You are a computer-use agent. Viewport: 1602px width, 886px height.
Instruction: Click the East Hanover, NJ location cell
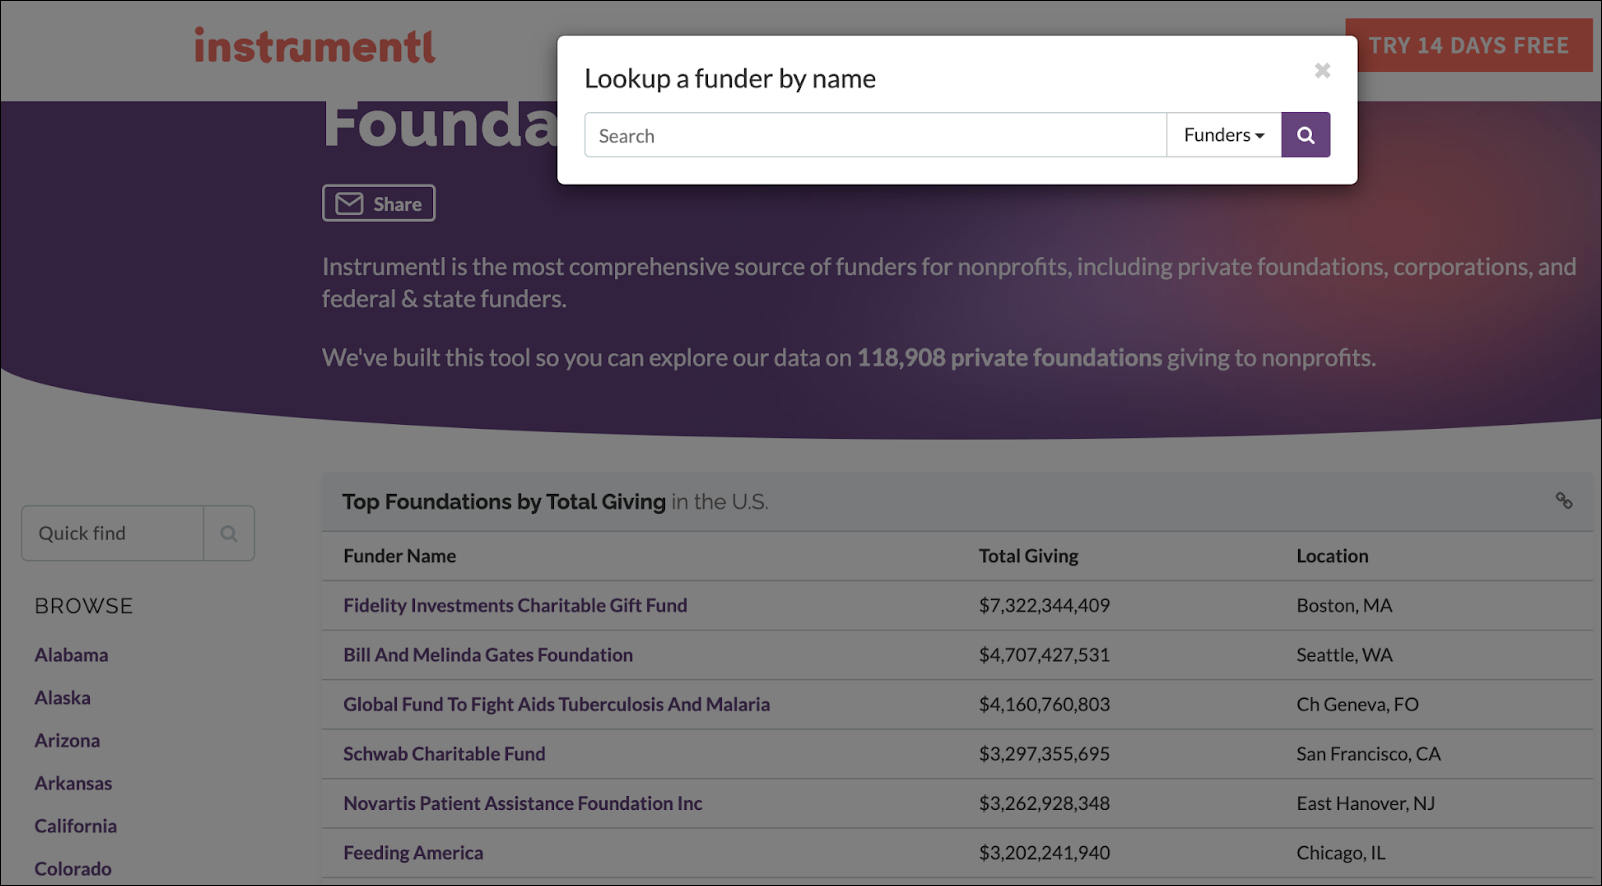pyautogui.click(x=1365, y=803)
